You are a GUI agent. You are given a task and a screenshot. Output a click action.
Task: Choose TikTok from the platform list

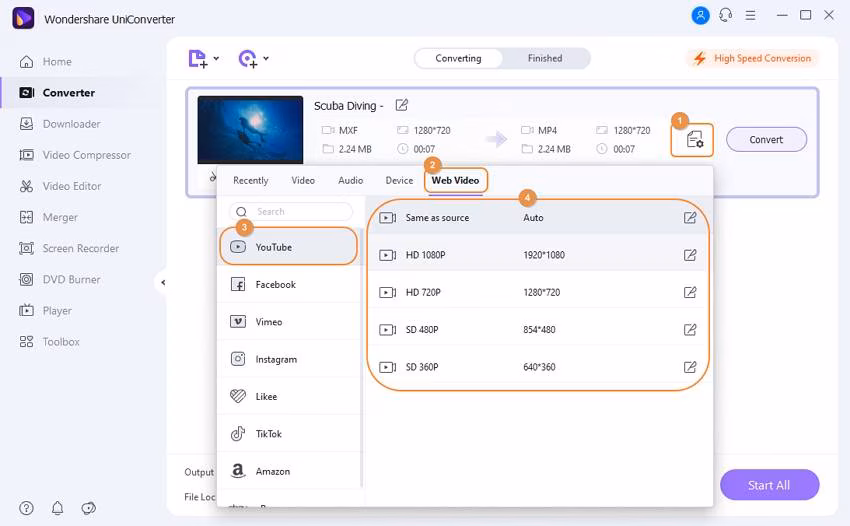coord(289,434)
